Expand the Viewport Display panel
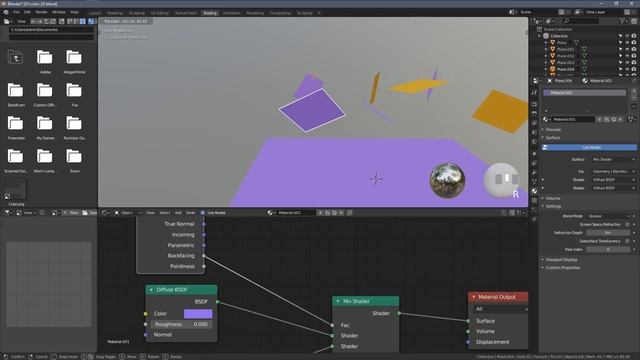This screenshot has height=360, width=640. point(562,260)
